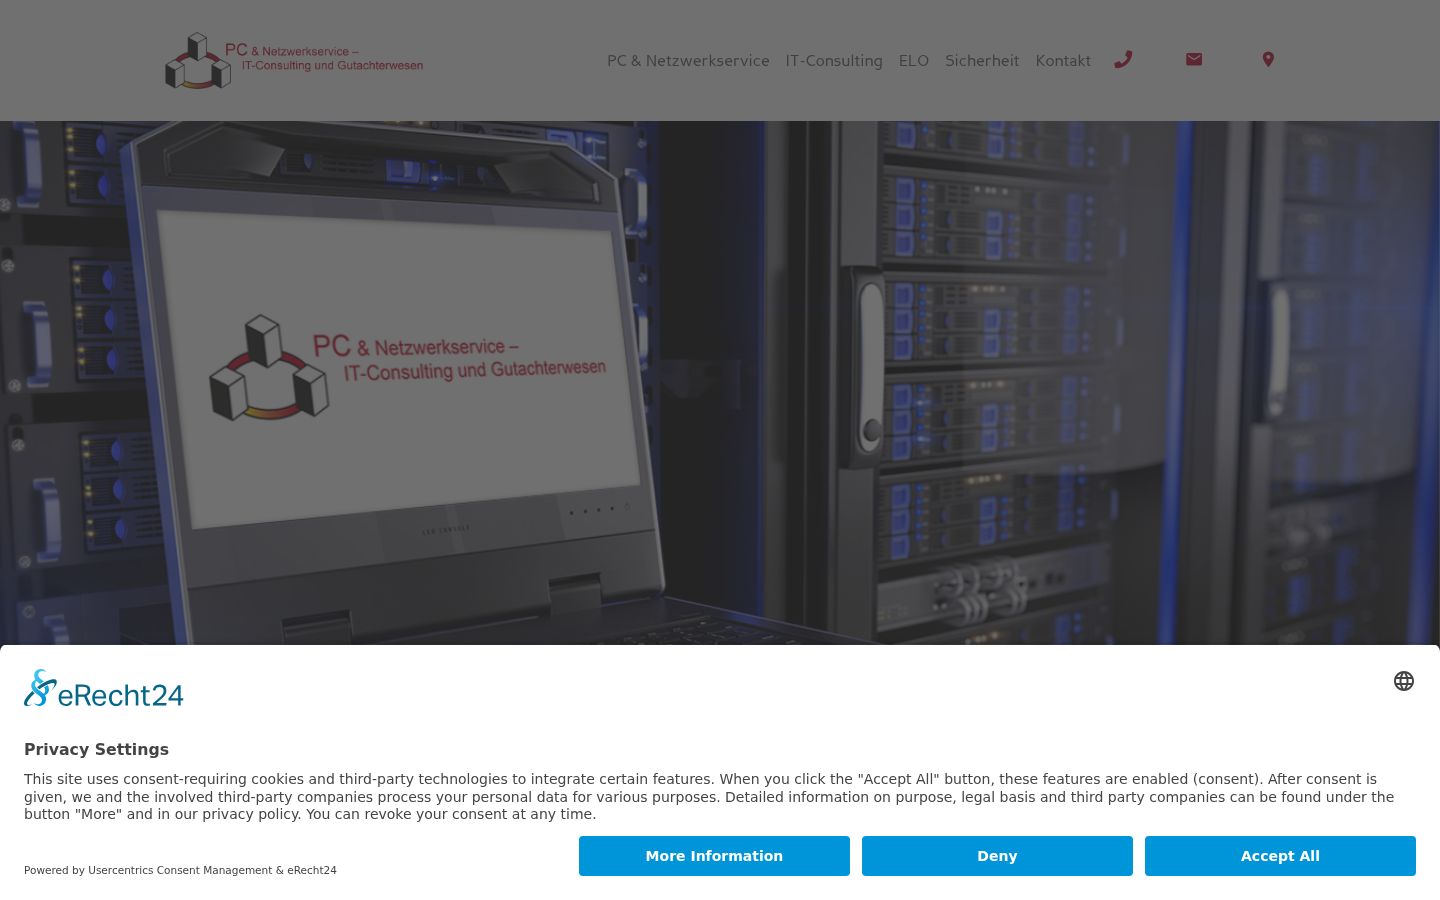Click the company logo in header
This screenshot has height=900, width=1440.
point(294,61)
